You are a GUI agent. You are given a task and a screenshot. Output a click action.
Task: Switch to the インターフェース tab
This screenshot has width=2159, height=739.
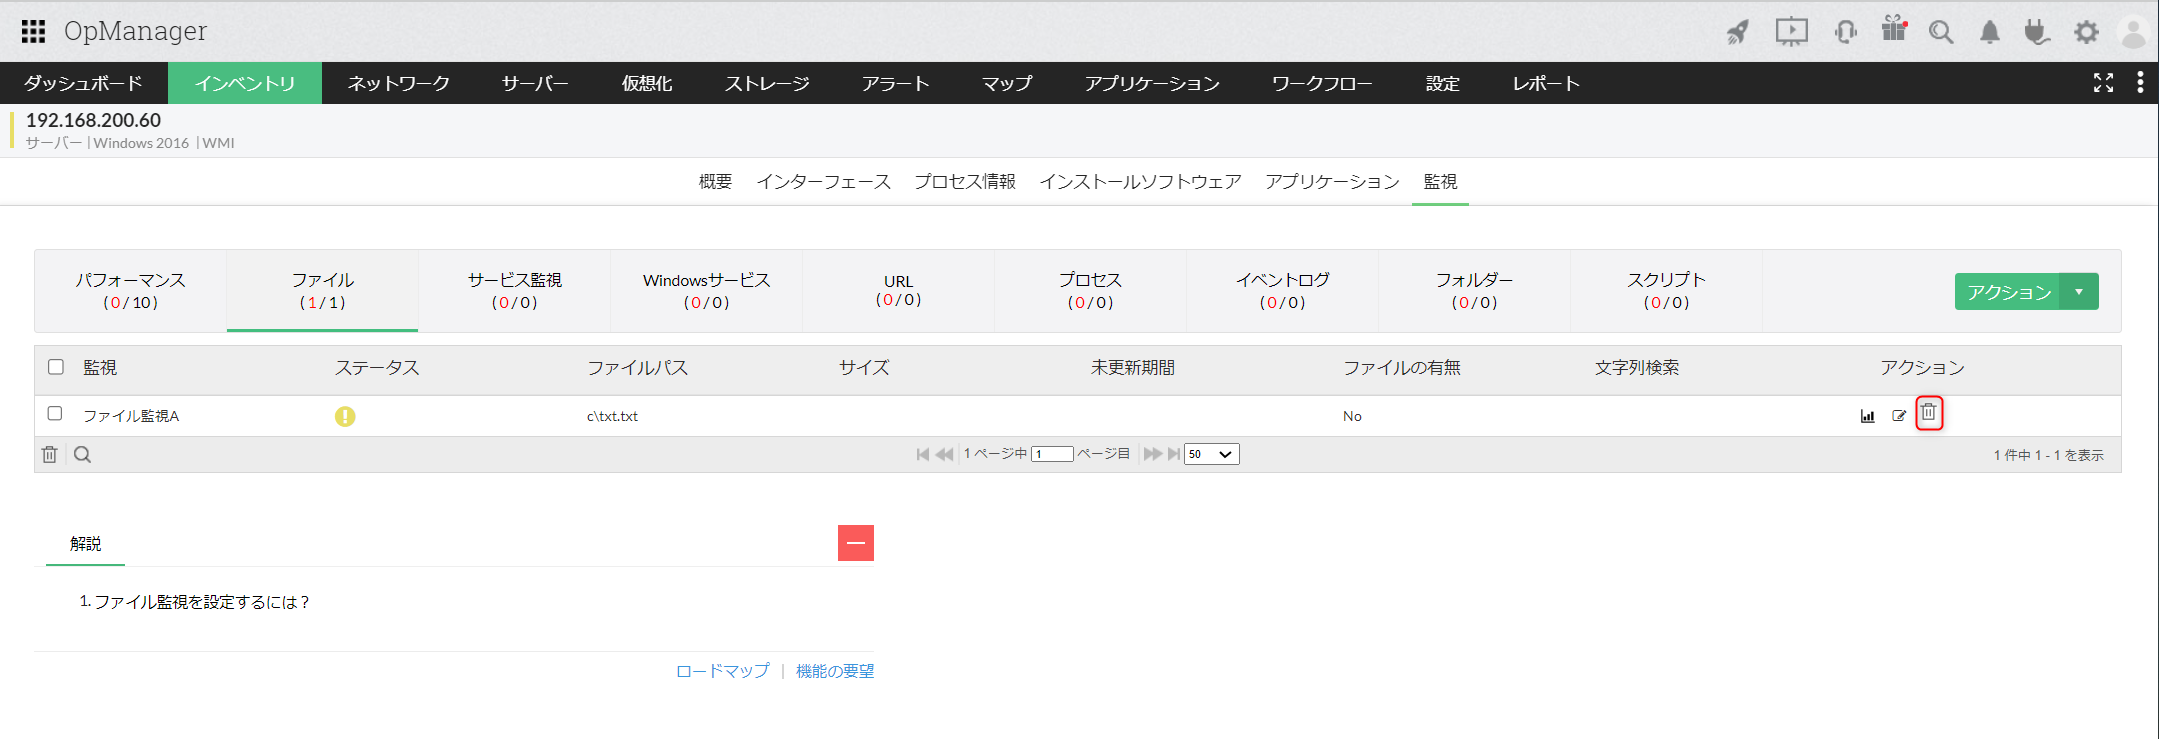click(x=824, y=181)
